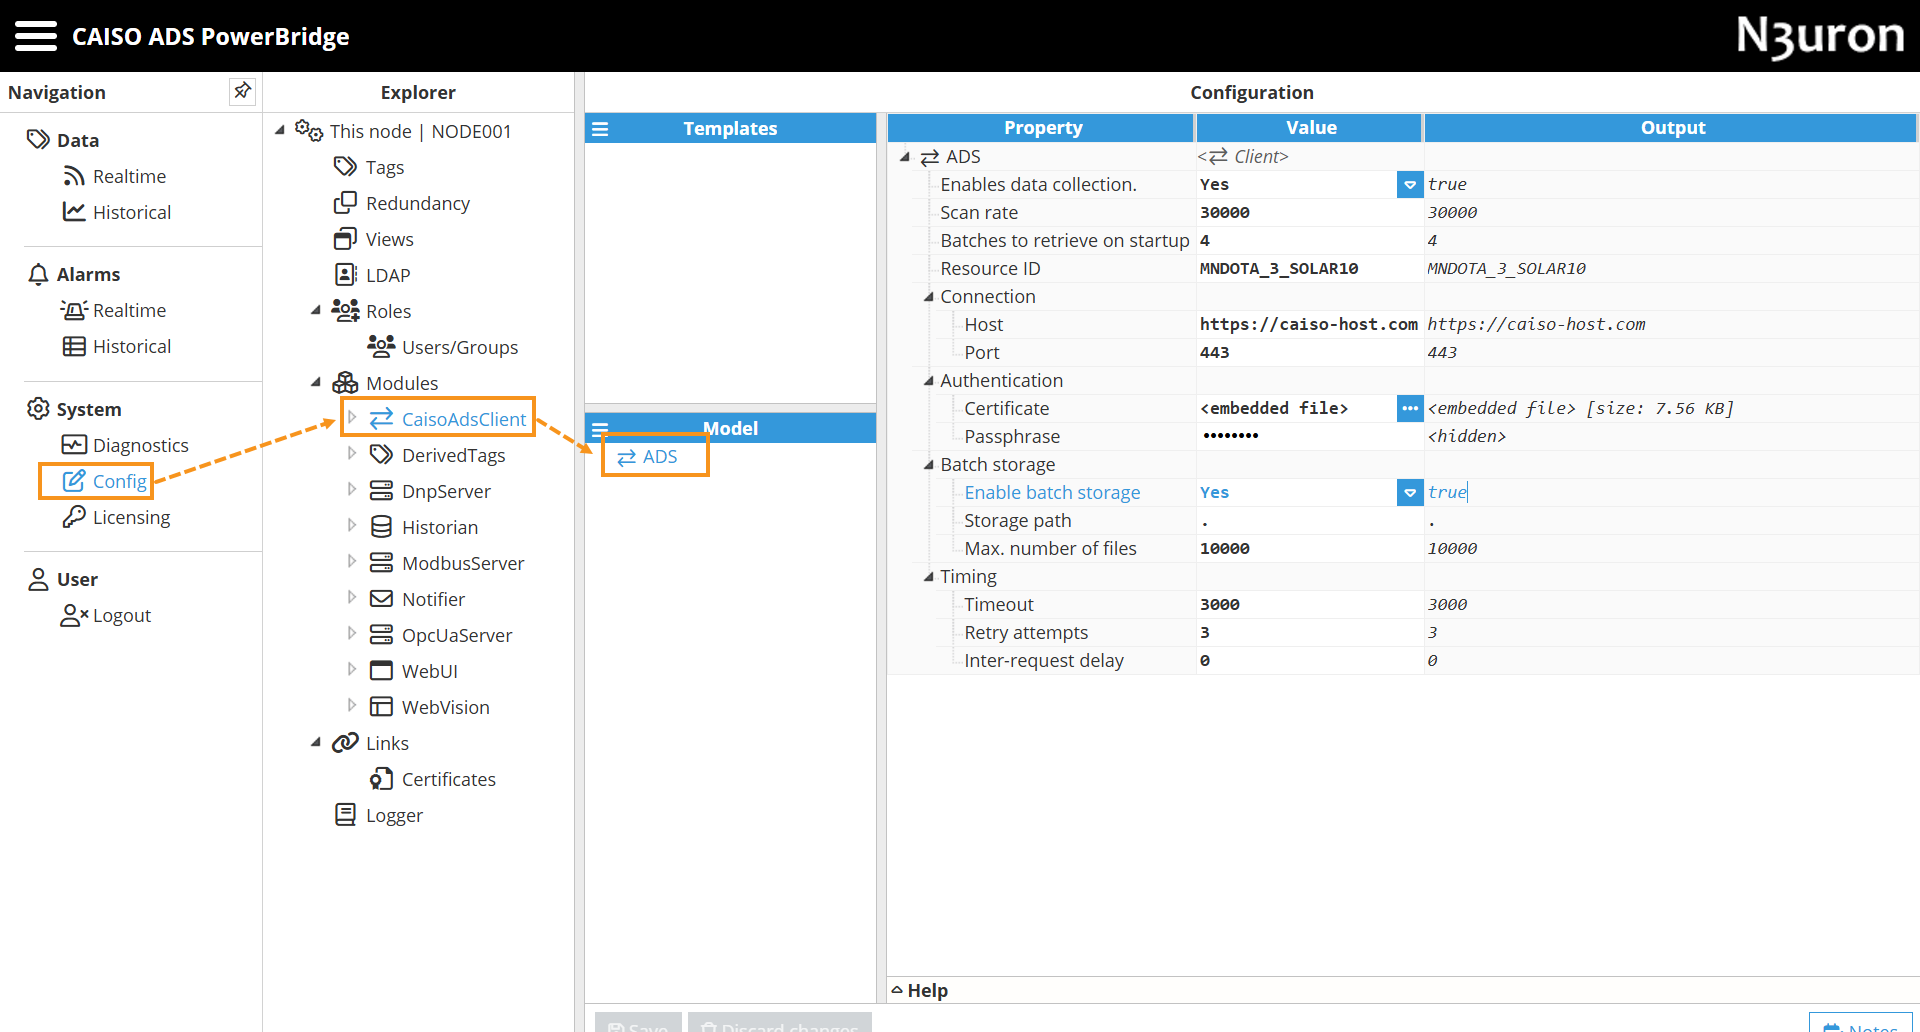Collapse the Timing property group
The width and height of the screenshot is (1920, 1032).
click(x=929, y=576)
